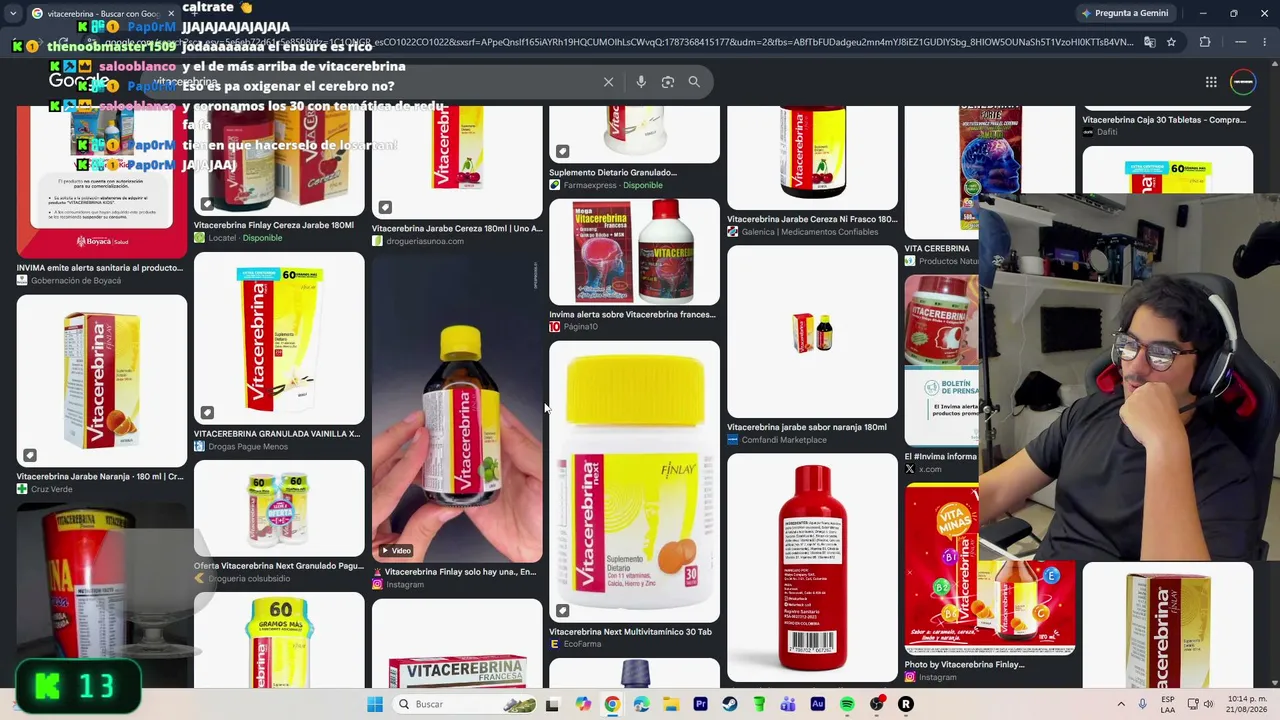Open Adobe Audition from the taskbar
The width and height of the screenshot is (1280, 720).
[x=818, y=704]
